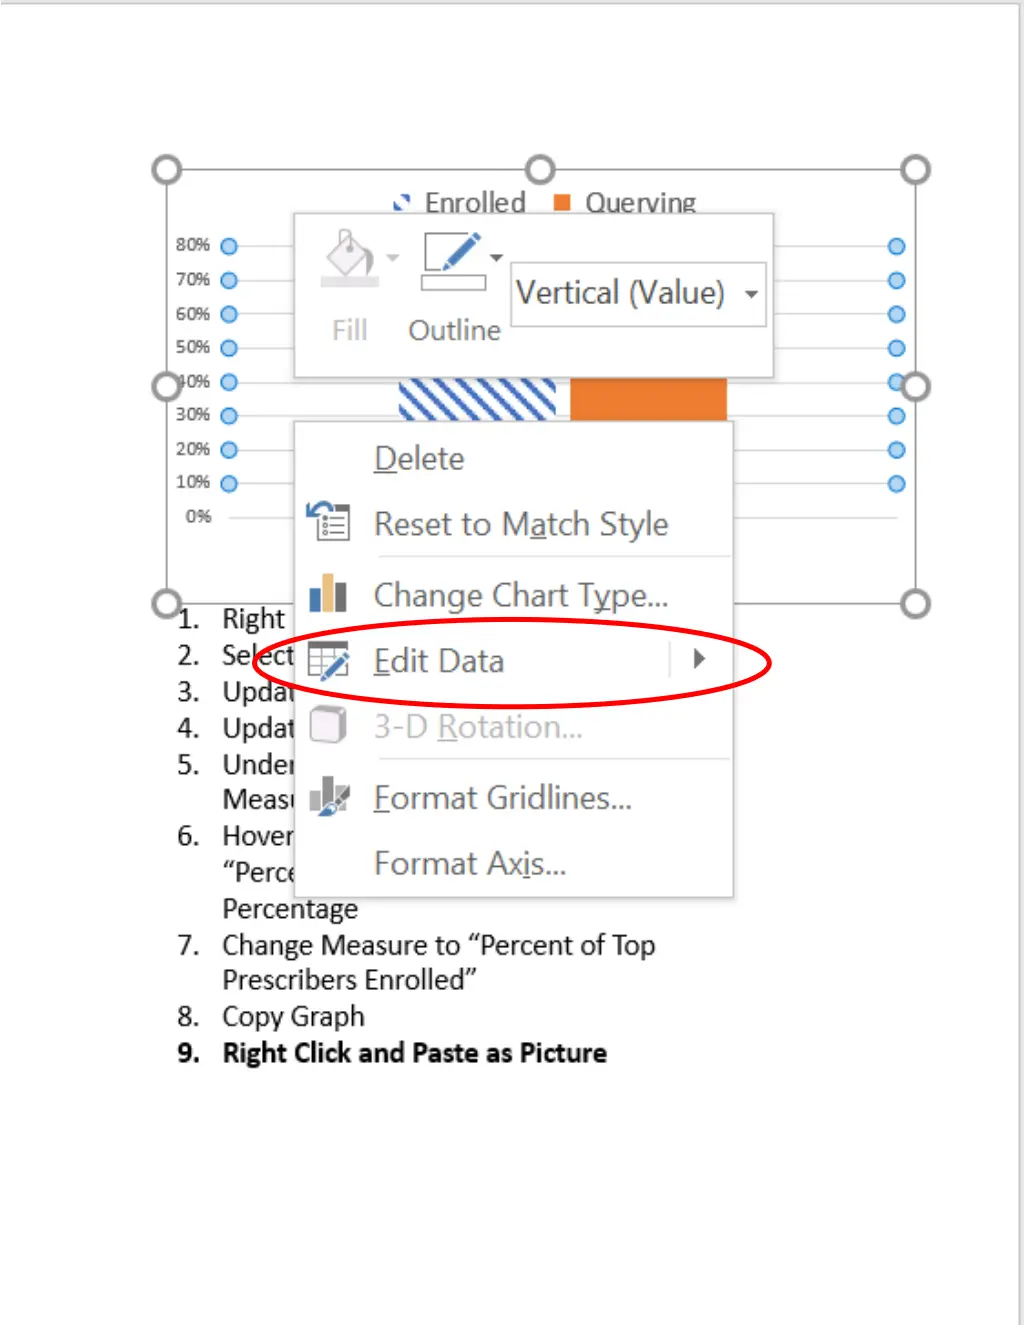The height and width of the screenshot is (1325, 1024).
Task: Click the striped blue Enrolled bar
Action: tap(477, 399)
